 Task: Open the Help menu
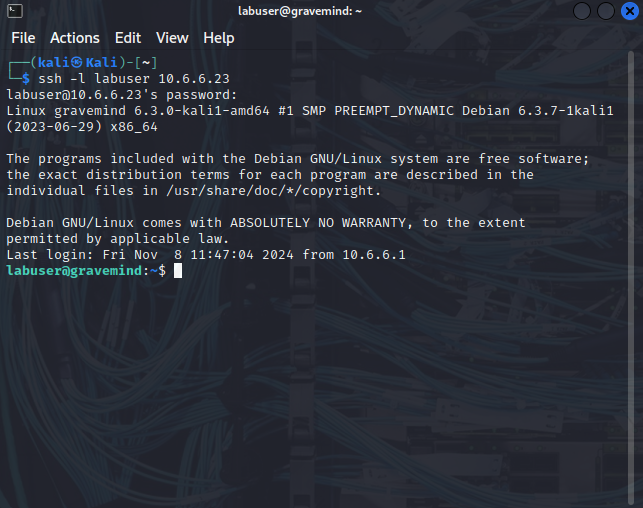coord(219,38)
